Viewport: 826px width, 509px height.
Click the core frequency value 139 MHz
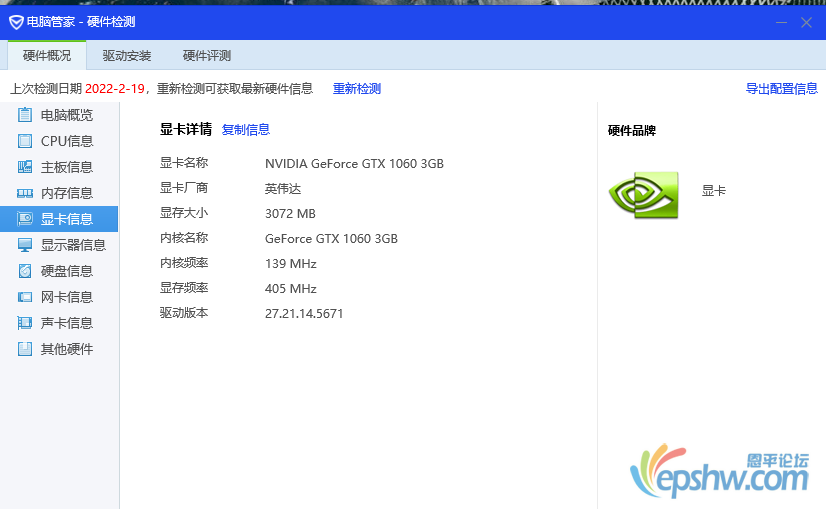[x=291, y=263]
